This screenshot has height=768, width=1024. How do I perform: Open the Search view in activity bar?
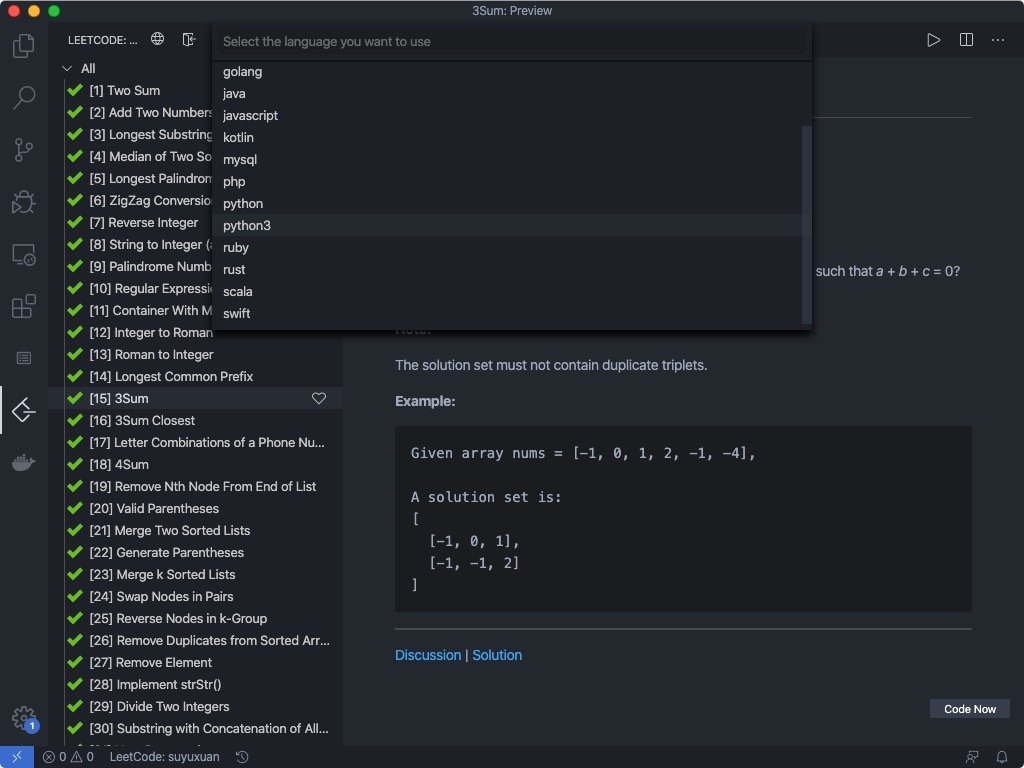coord(24,98)
